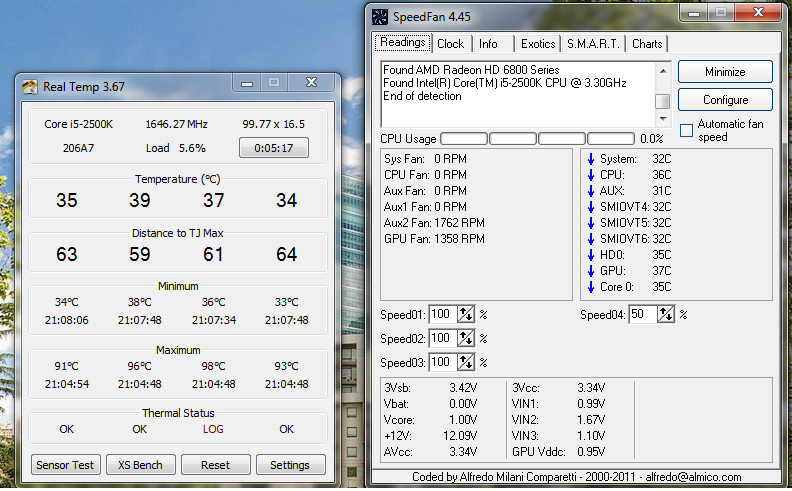Screen dimensions: 792x491
Task: Open the Info tab
Action: (x=488, y=44)
